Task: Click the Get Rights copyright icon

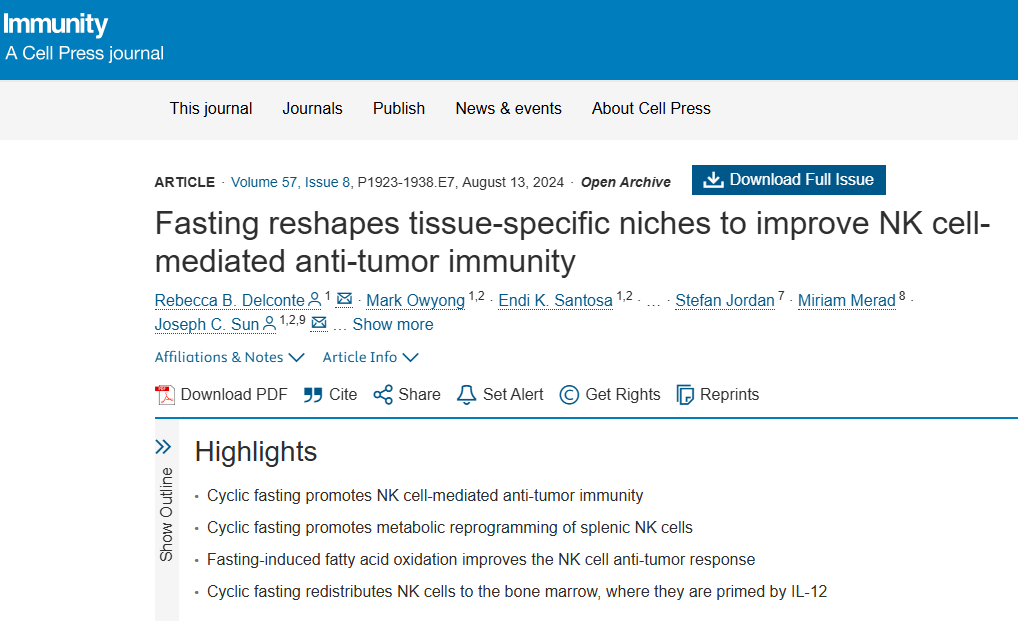Action: (x=569, y=395)
